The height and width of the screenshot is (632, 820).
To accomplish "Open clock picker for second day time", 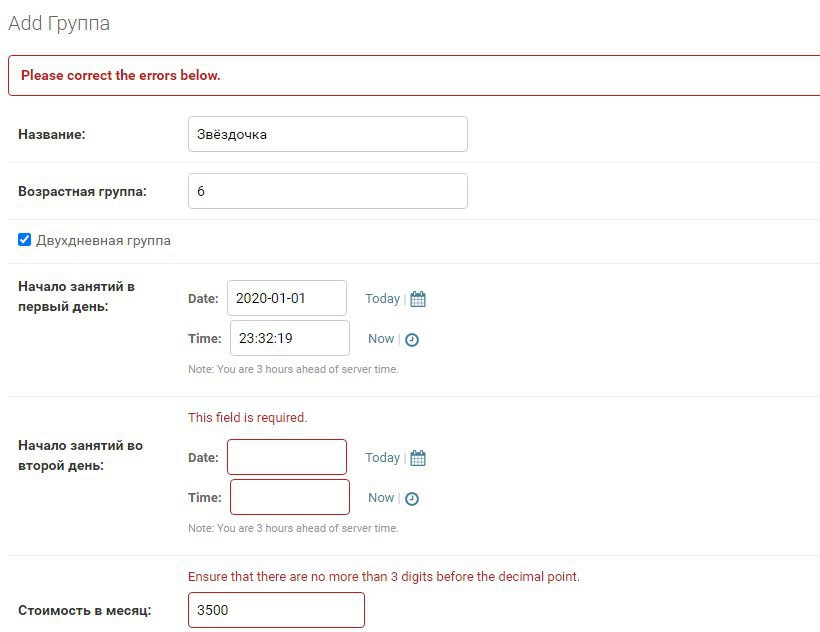I will coord(412,499).
